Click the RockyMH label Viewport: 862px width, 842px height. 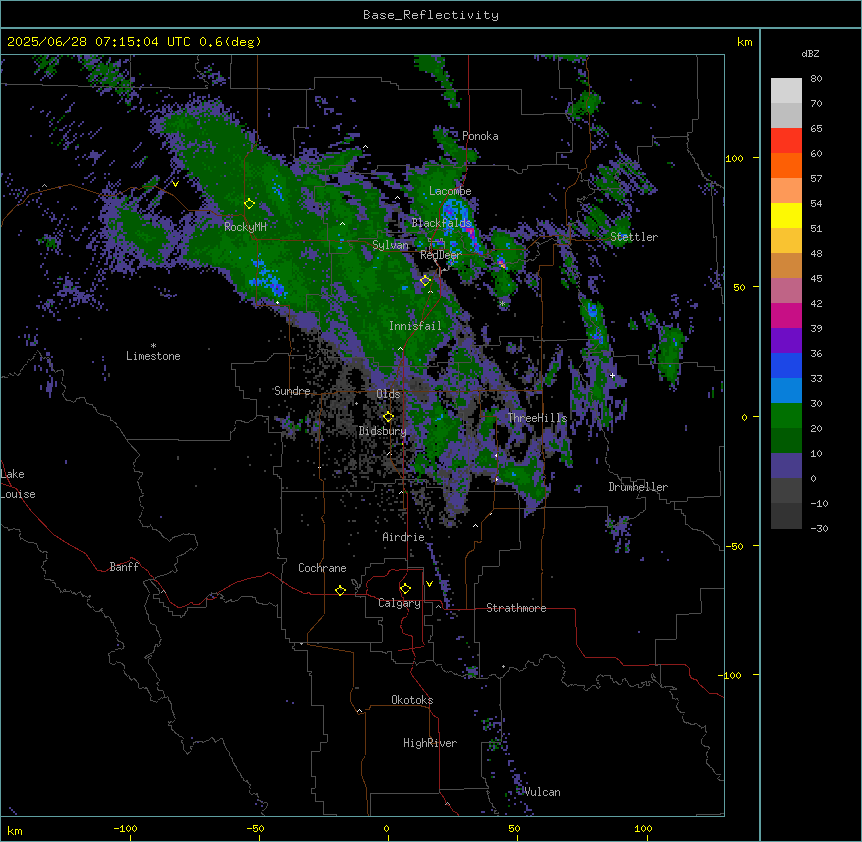tap(245, 227)
